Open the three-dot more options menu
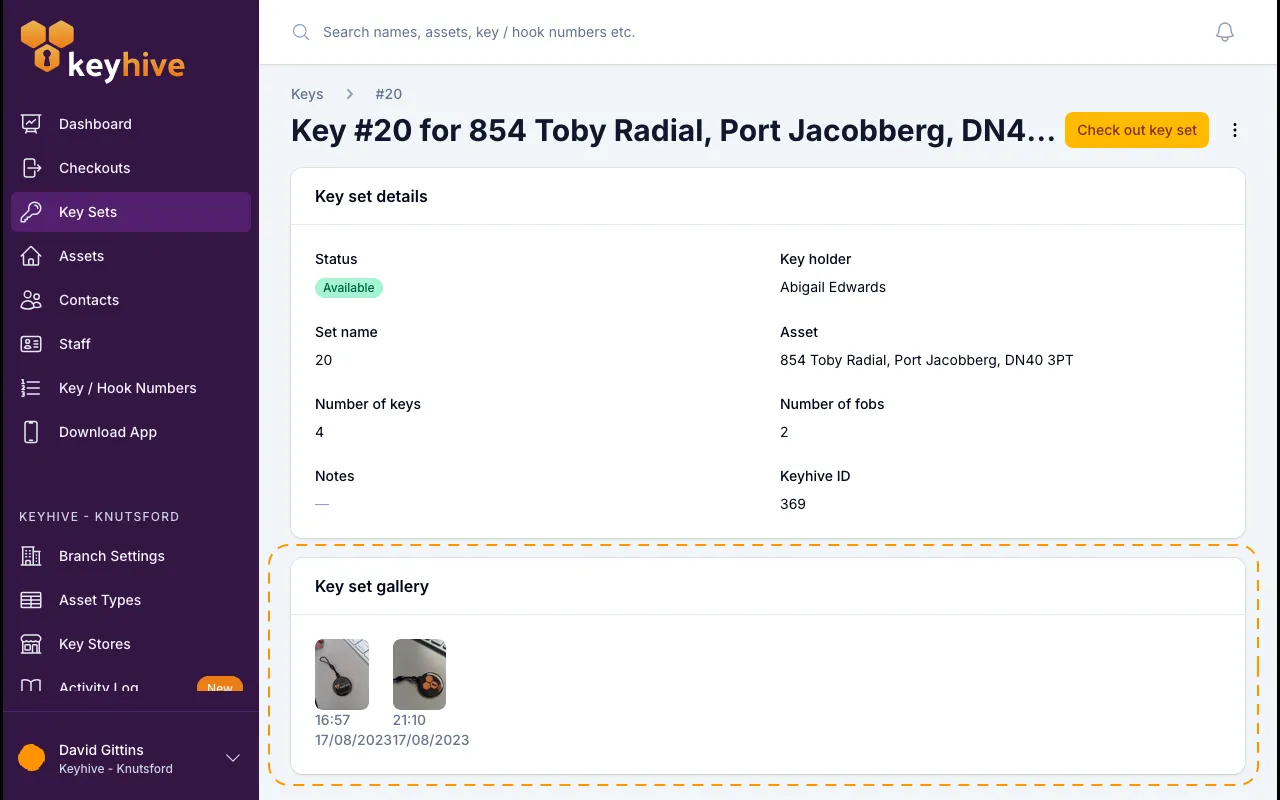The image size is (1280, 800). 1235,130
